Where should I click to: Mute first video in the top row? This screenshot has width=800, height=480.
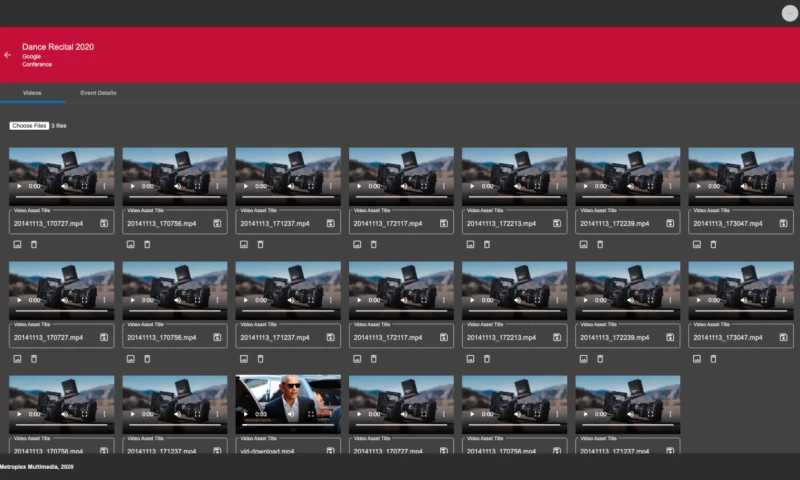point(65,186)
